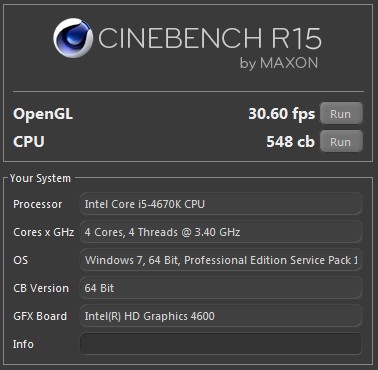Click the CB Version label

[41, 288]
